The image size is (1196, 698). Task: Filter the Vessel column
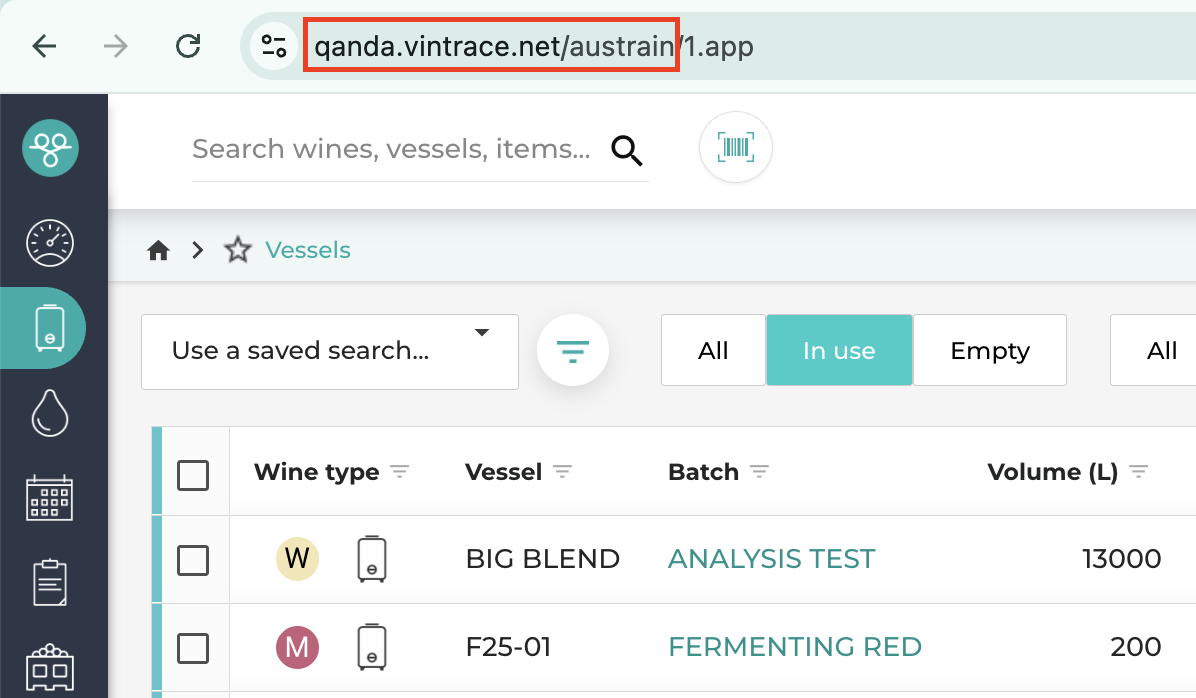pos(562,472)
